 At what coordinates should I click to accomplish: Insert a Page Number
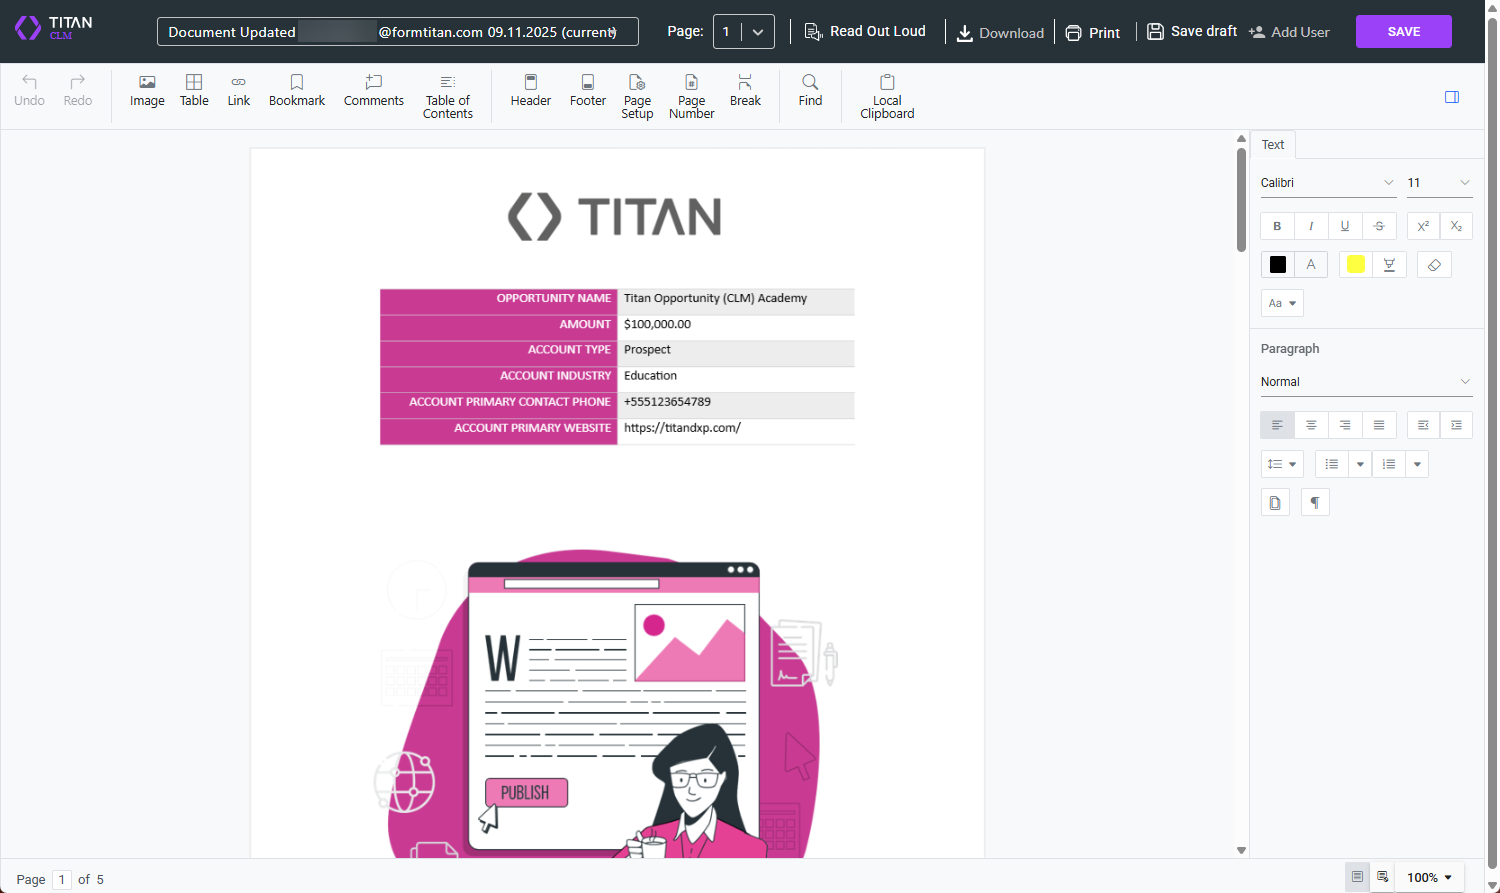click(691, 95)
